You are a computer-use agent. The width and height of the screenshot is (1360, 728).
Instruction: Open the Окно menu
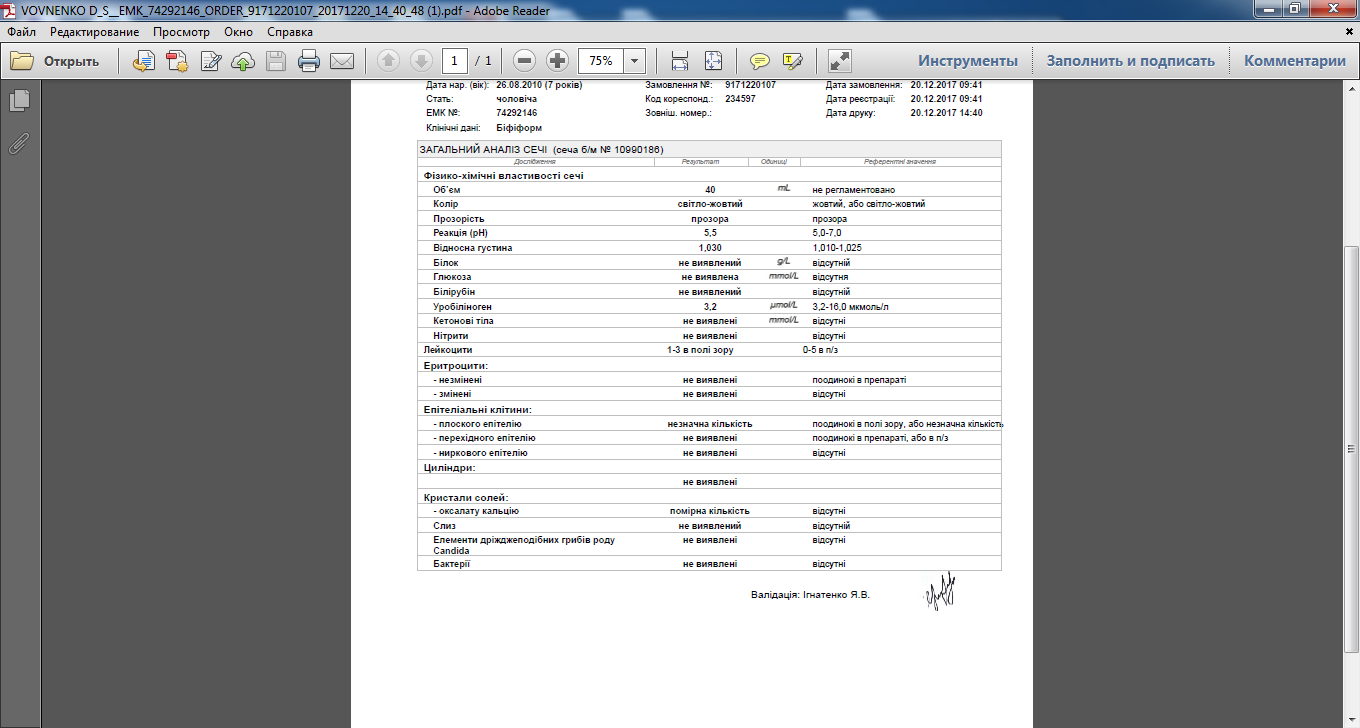(239, 32)
